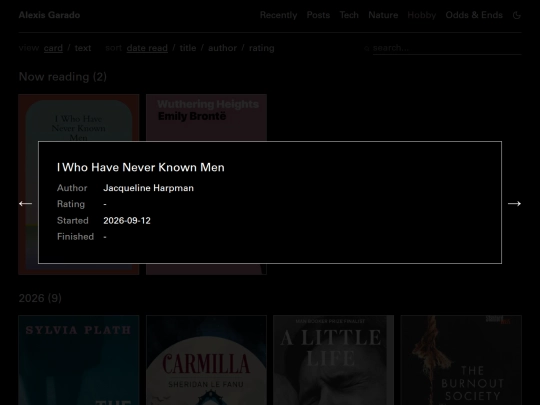Screen dimensions: 540x405
Task: Click the search magnifier icon
Action: click(367, 48)
